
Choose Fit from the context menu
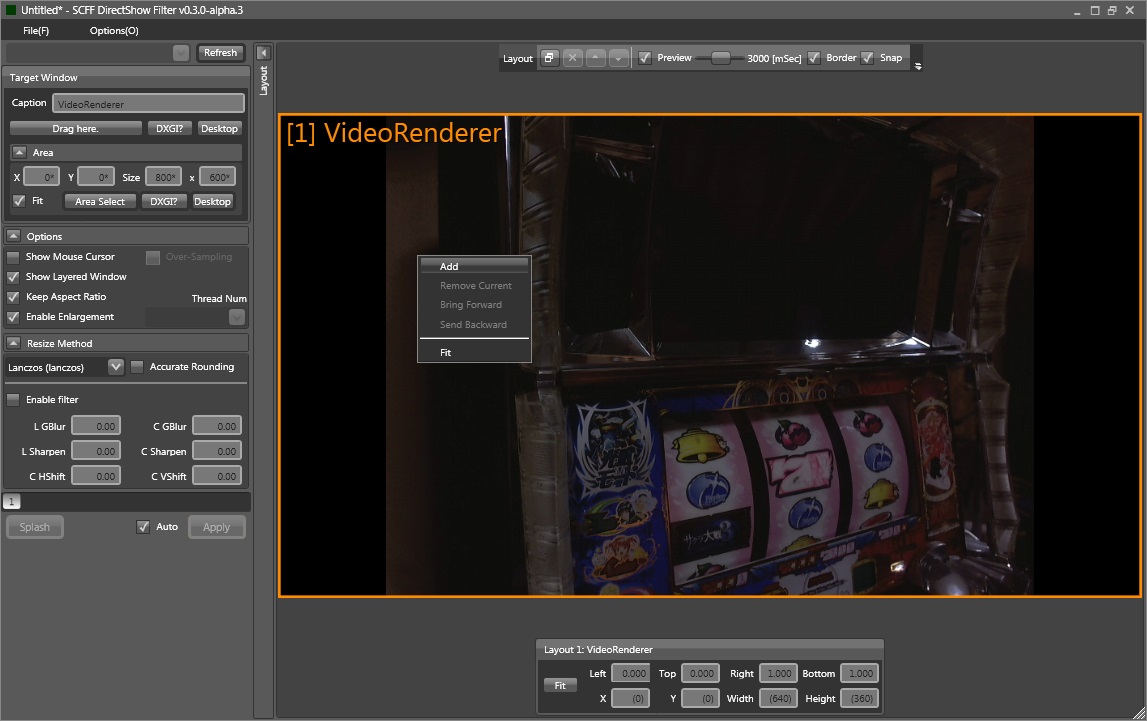pos(474,352)
